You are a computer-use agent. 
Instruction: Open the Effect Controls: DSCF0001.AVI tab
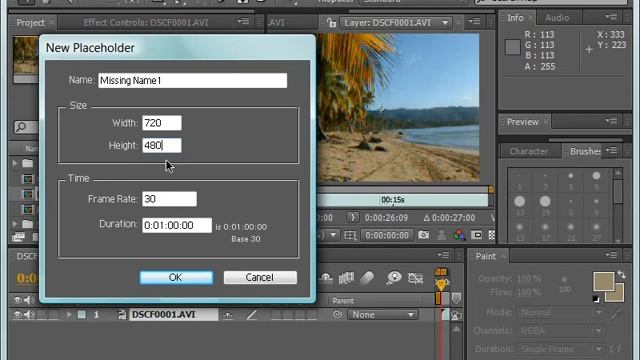point(146,22)
